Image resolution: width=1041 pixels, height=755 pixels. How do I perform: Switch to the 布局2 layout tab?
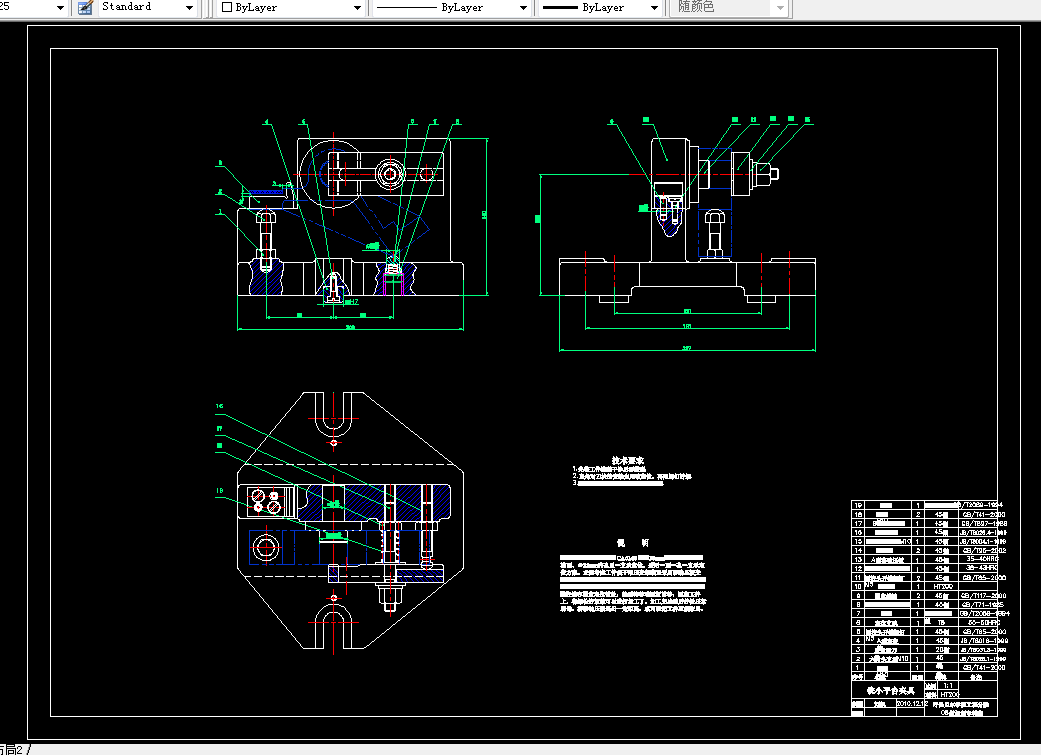13,749
